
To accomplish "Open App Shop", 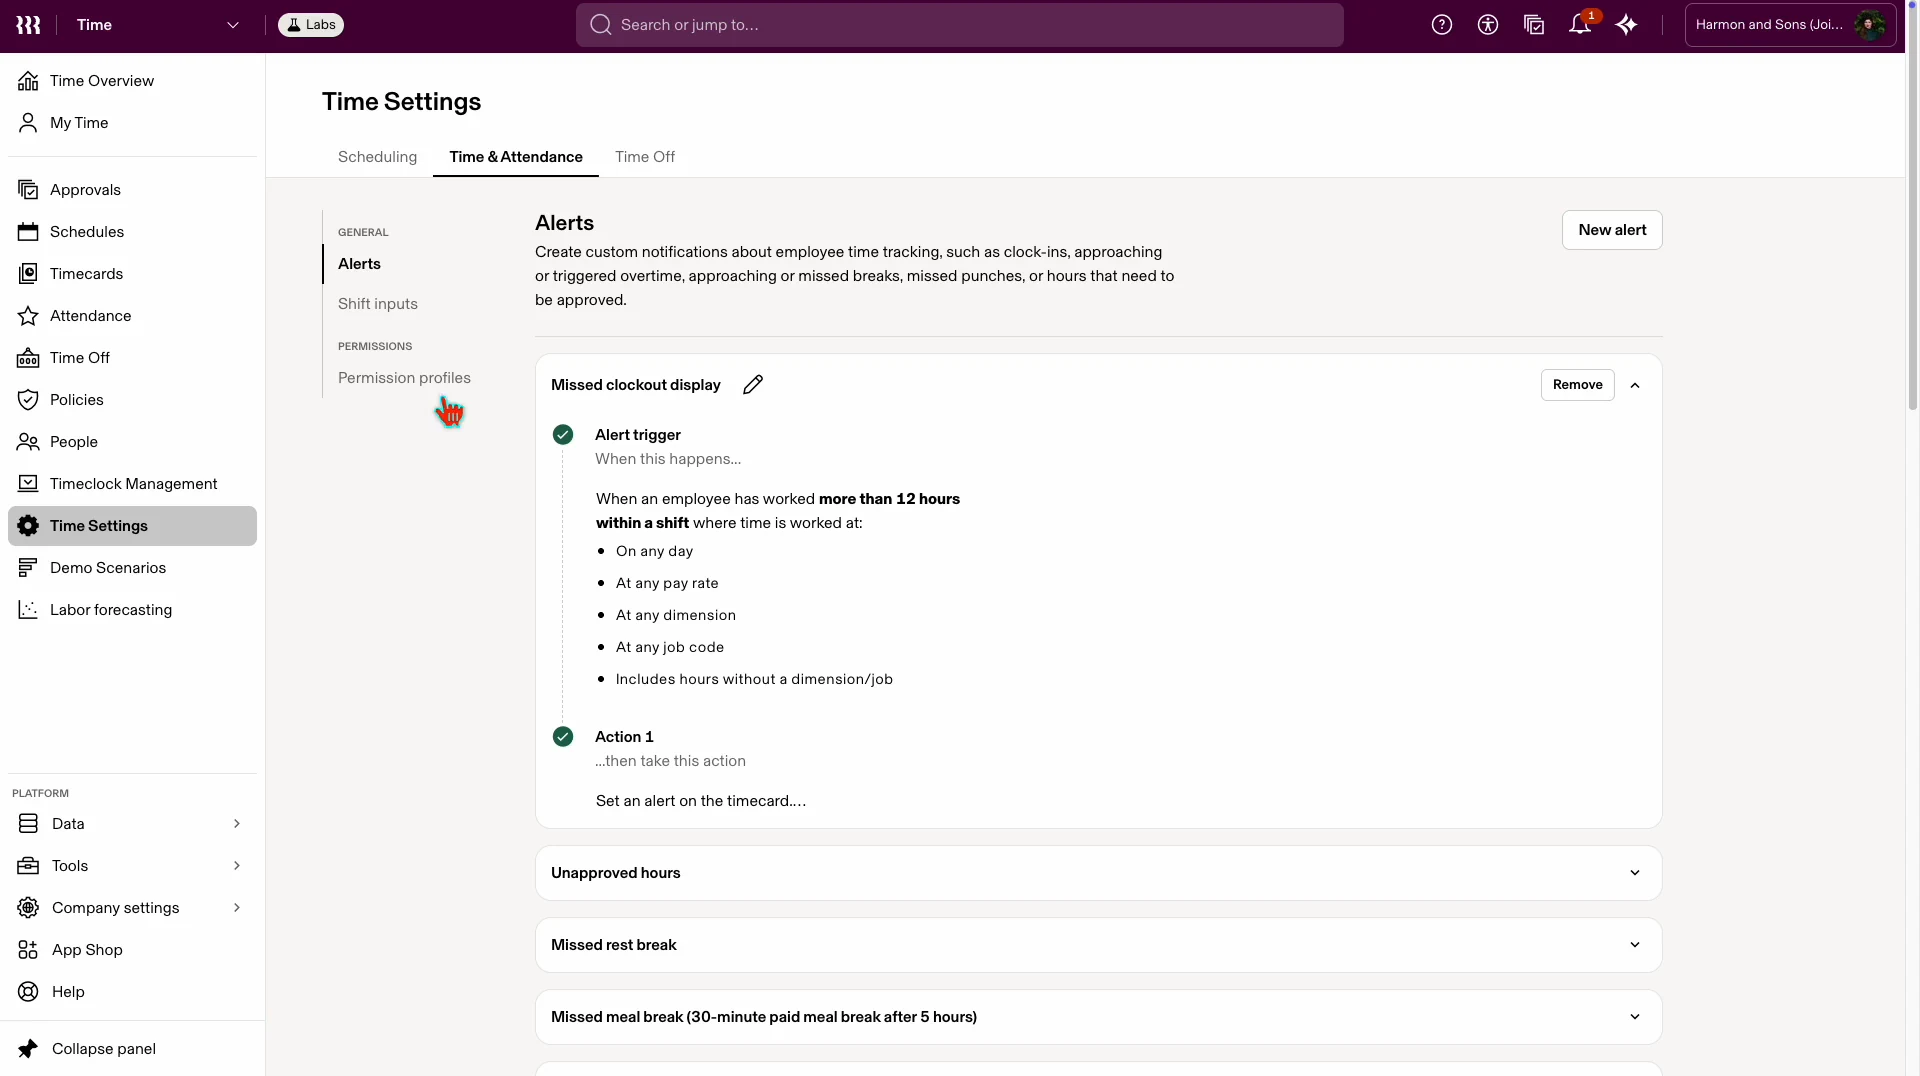I will tap(132, 950).
